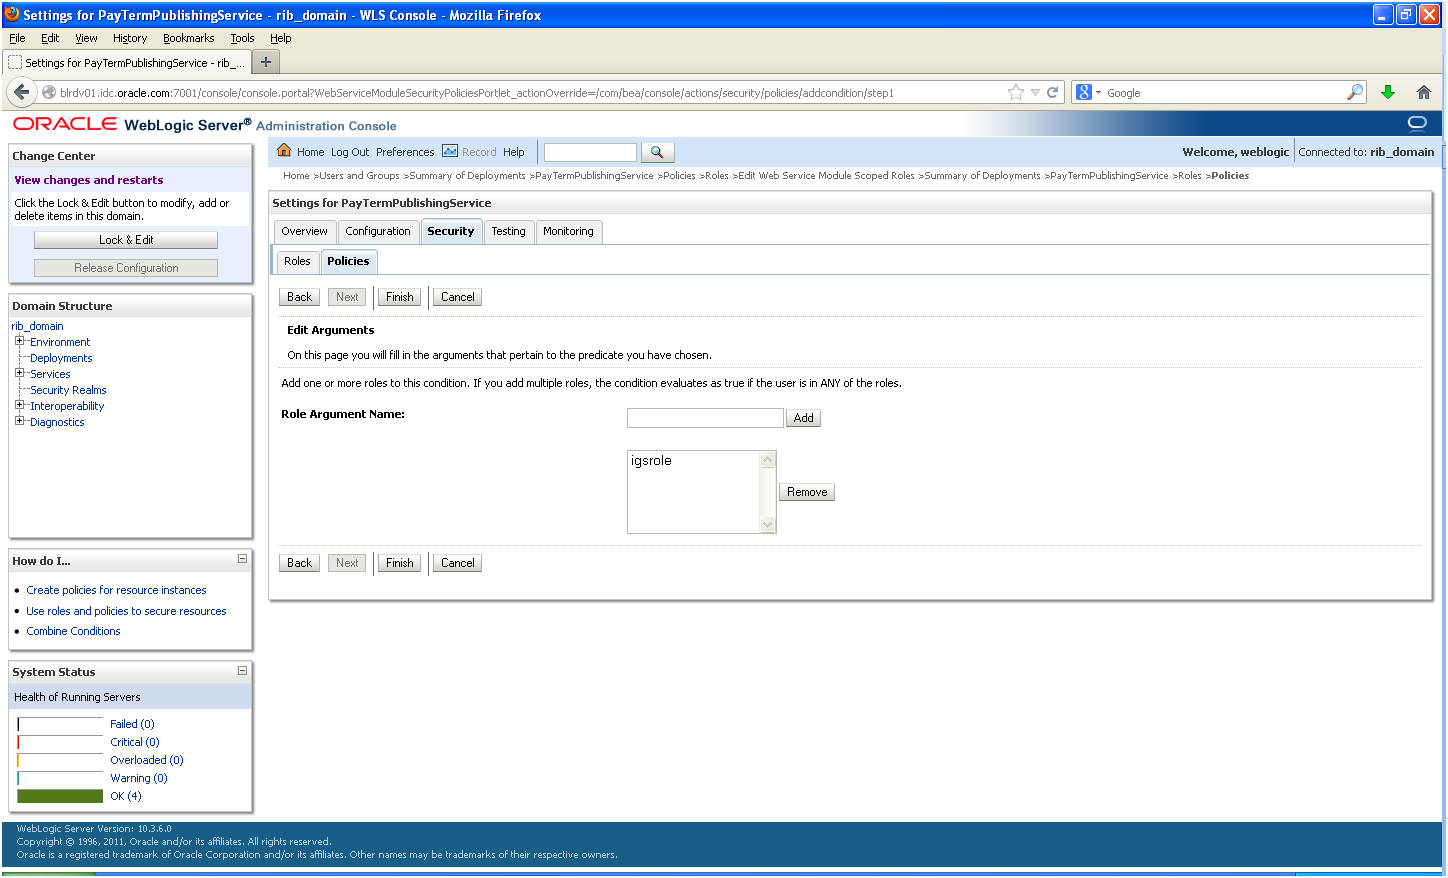Click the Record icon in console toolbar
This screenshot has width=1448, height=878.
coord(450,151)
